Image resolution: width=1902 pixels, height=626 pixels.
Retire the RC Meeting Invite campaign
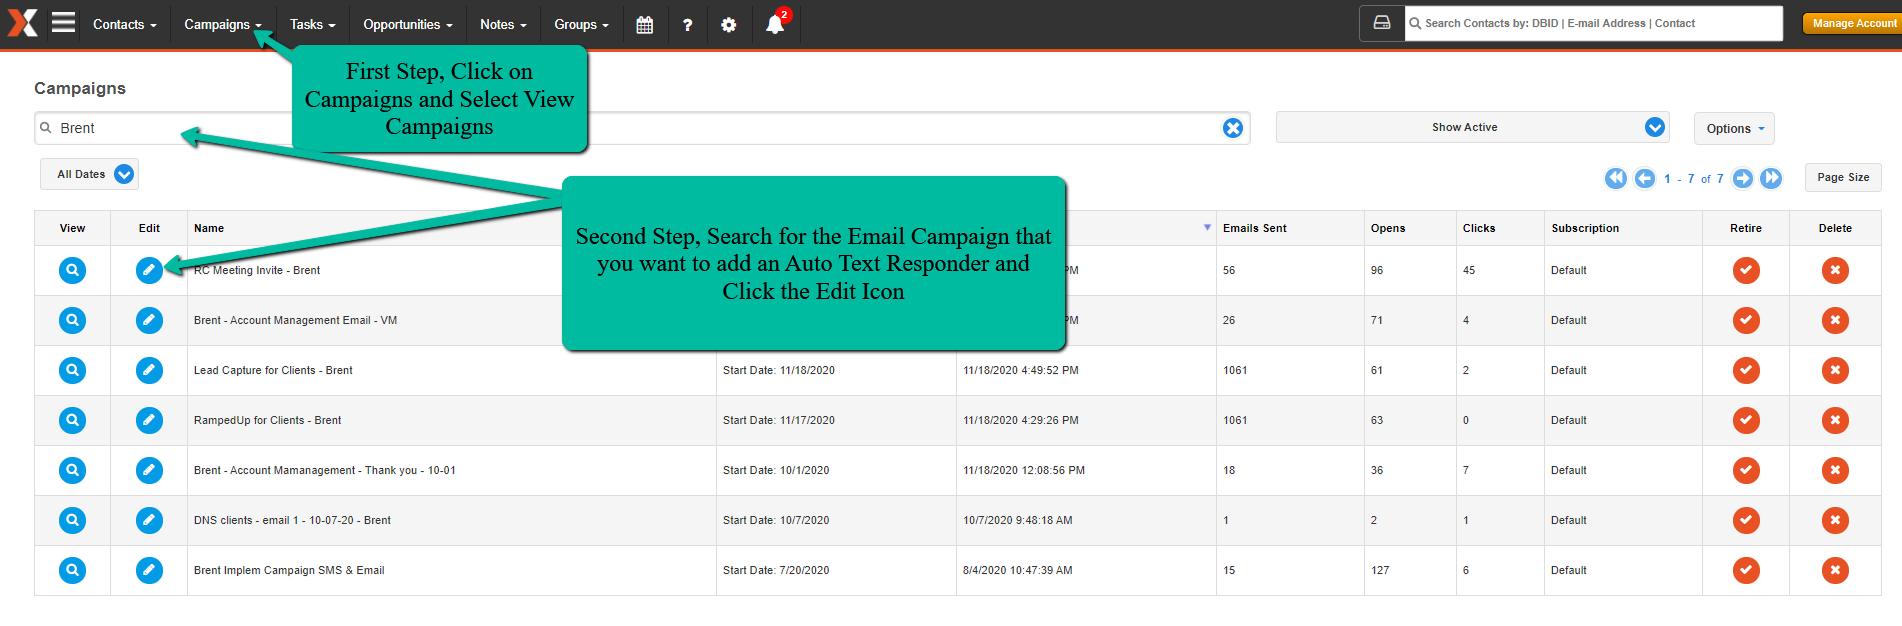pos(1746,270)
